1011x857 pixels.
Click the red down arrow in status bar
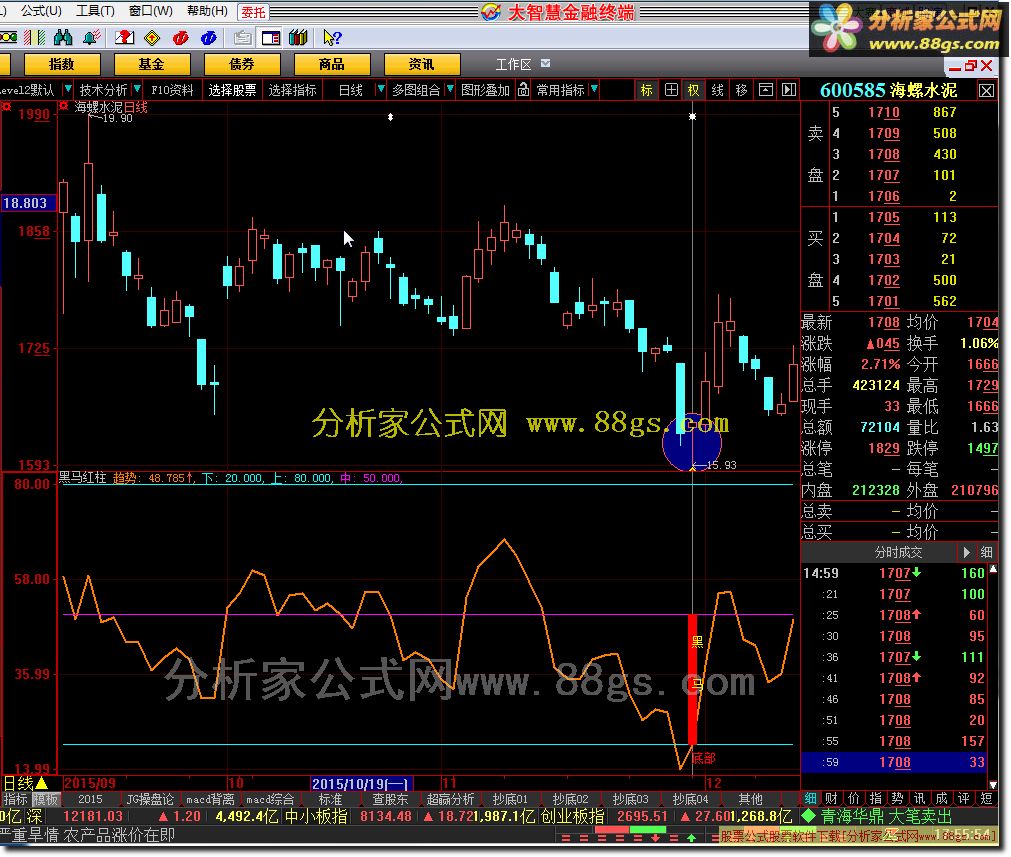point(655,838)
